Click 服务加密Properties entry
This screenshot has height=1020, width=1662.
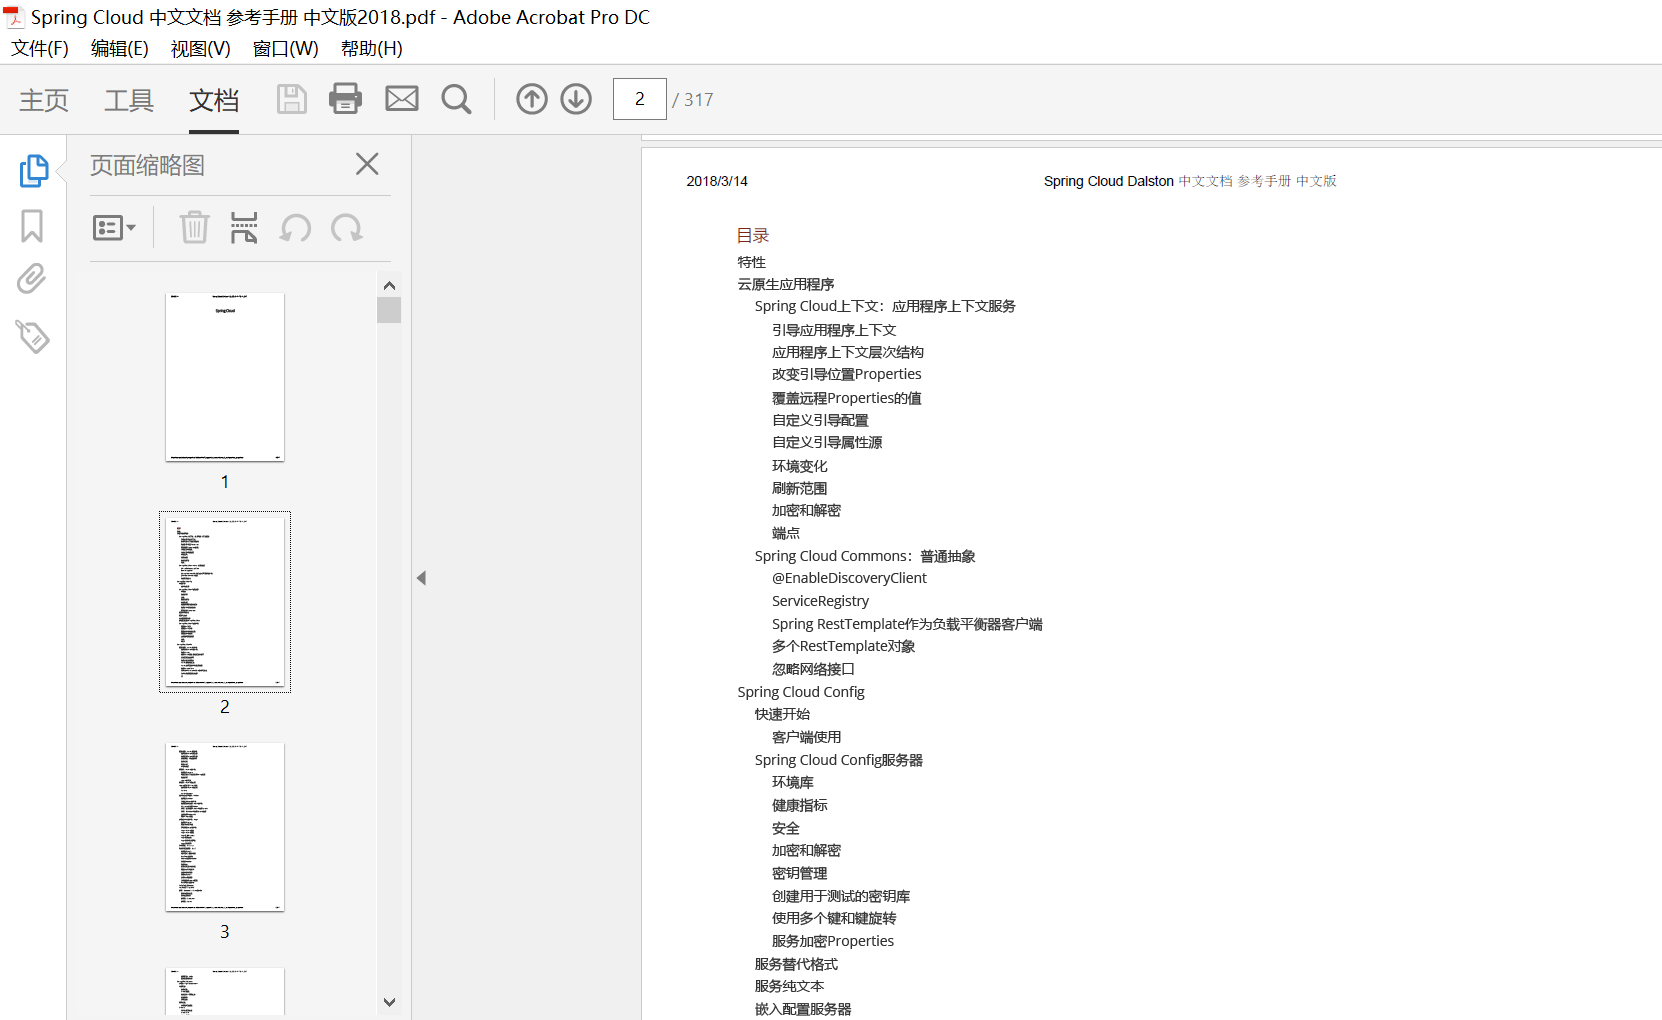pos(833,941)
